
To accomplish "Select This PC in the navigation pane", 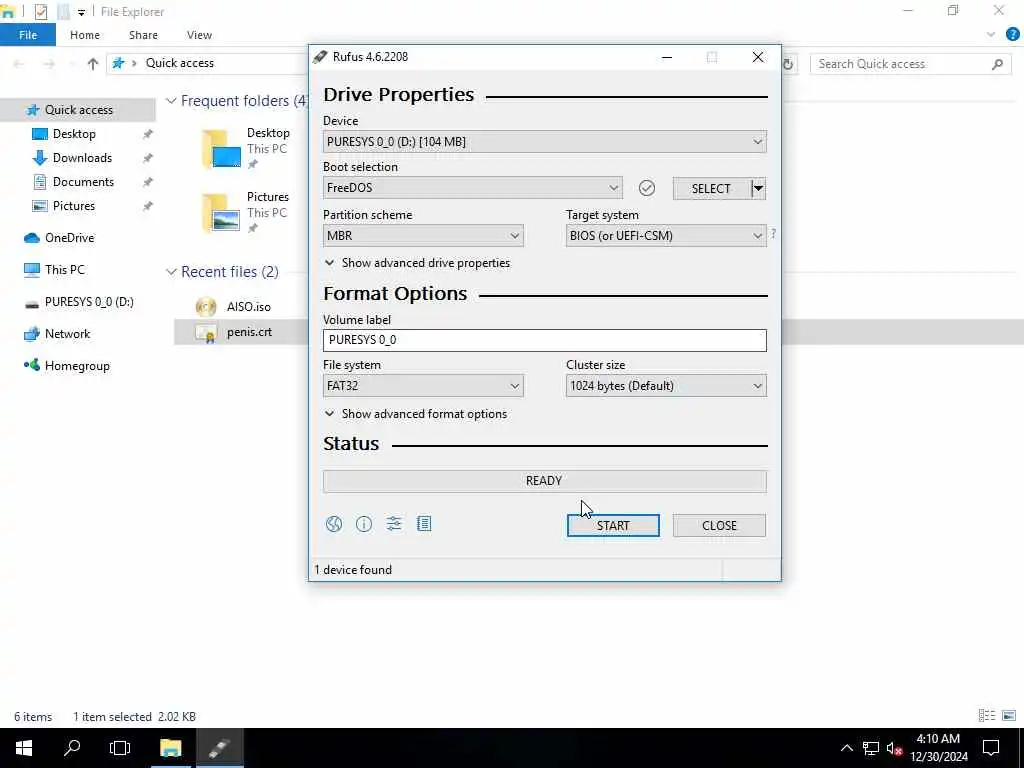I will click(x=65, y=270).
